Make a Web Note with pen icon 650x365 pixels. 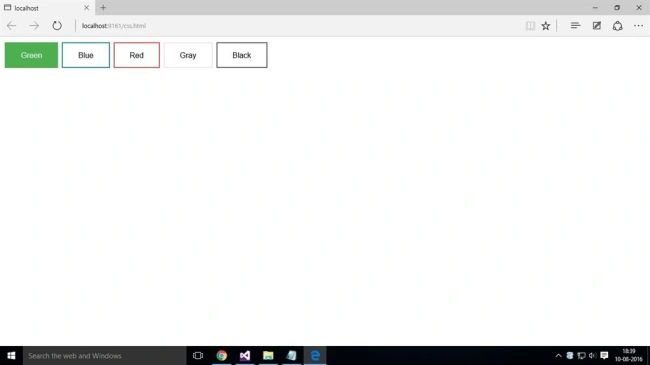(597, 26)
